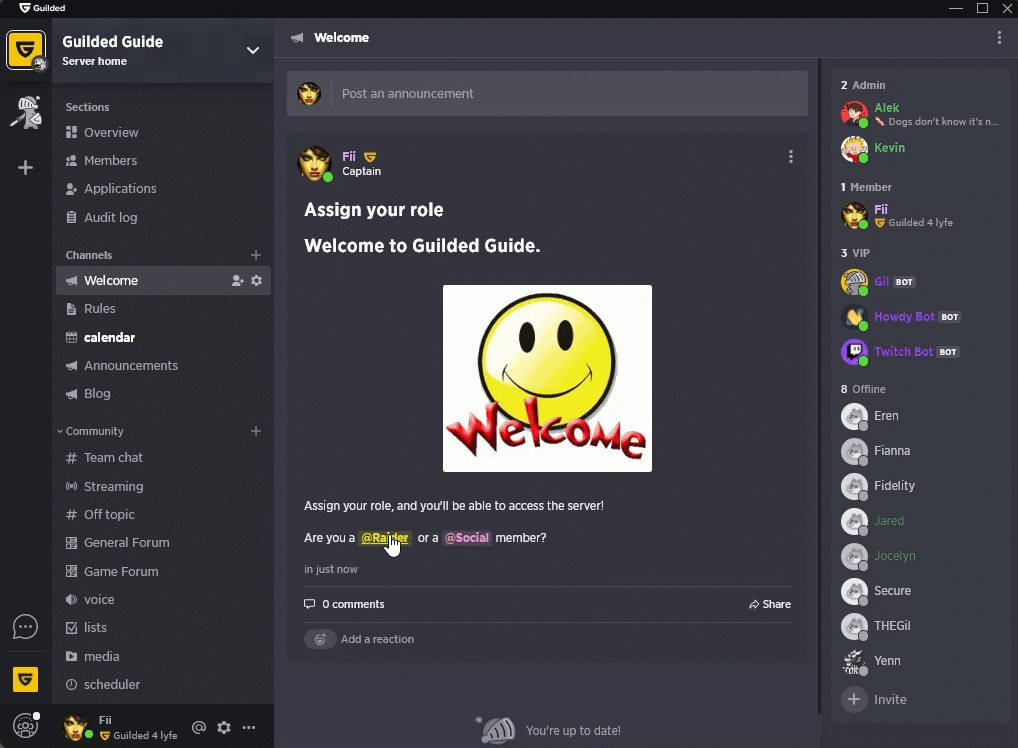Image resolution: width=1018 pixels, height=748 pixels.
Task: Open Kevin's avatar in the member list
Action: click(x=854, y=149)
